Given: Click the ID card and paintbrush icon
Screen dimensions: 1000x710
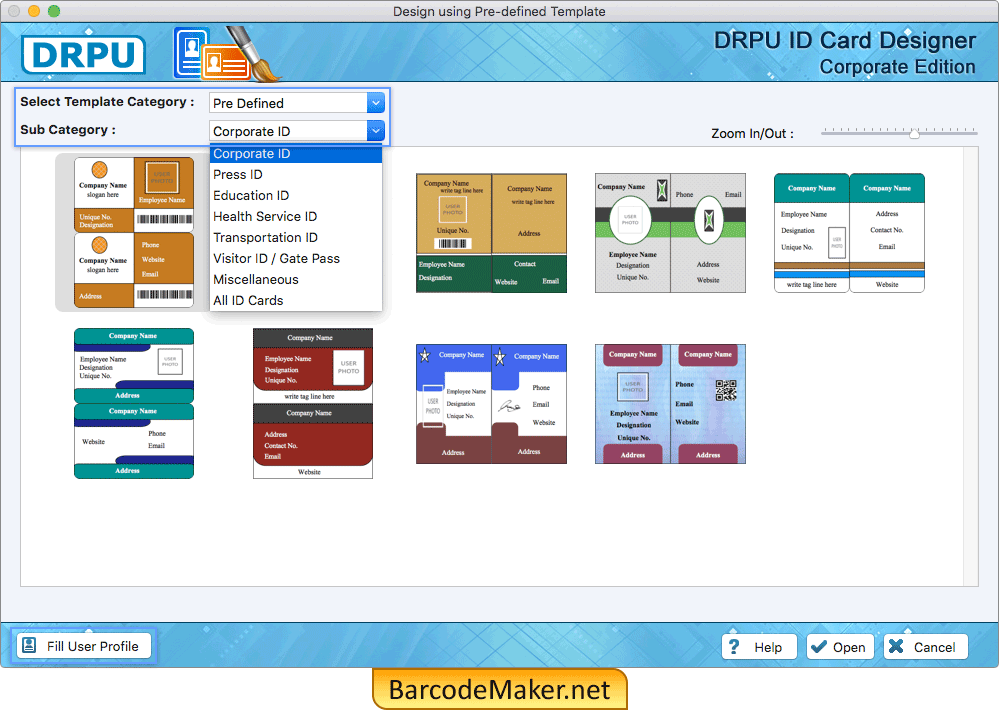Looking at the screenshot, I should [x=228, y=55].
